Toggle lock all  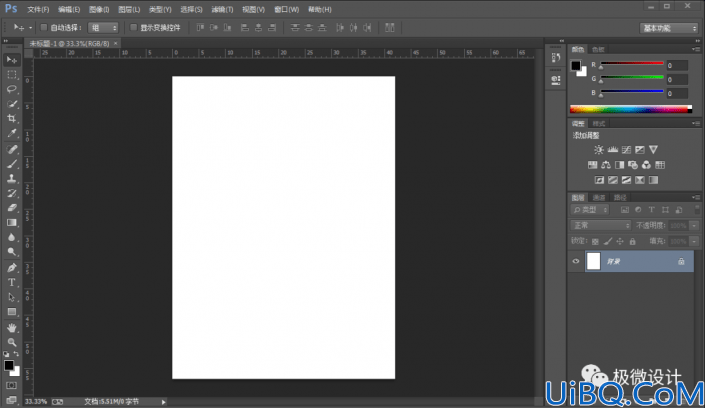(x=633, y=242)
